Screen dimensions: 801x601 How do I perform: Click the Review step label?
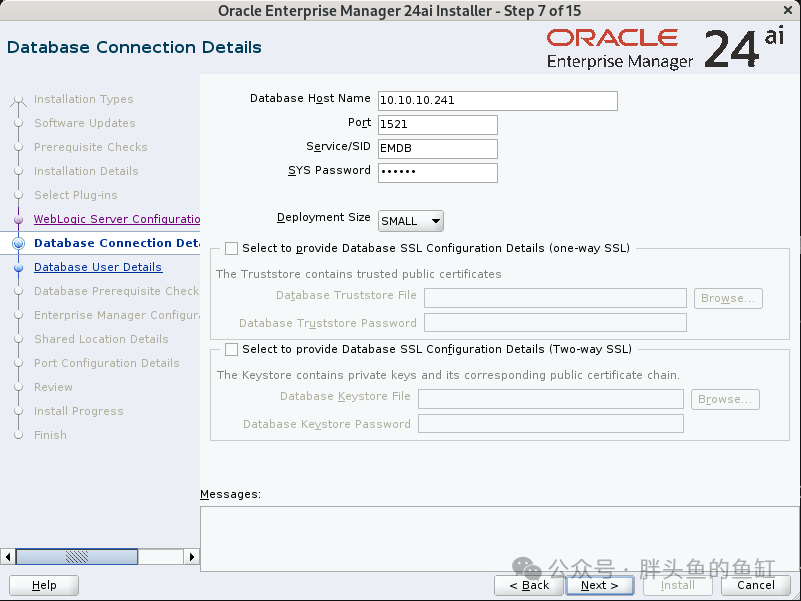click(53, 387)
